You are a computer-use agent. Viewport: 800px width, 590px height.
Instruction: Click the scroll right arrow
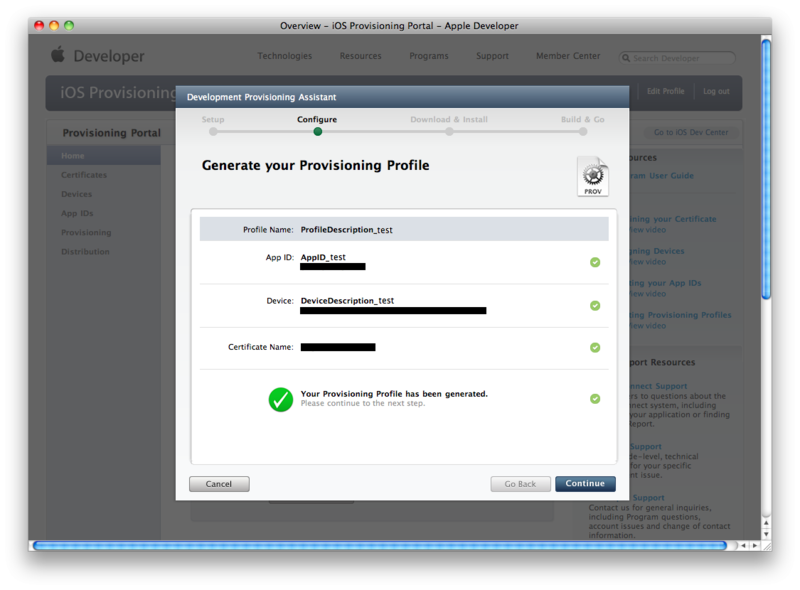pyautogui.click(x=755, y=546)
